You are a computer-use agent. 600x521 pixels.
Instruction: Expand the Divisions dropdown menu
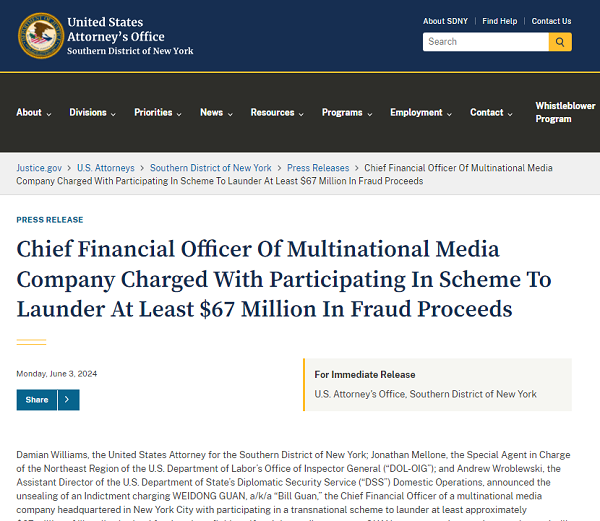(93, 113)
